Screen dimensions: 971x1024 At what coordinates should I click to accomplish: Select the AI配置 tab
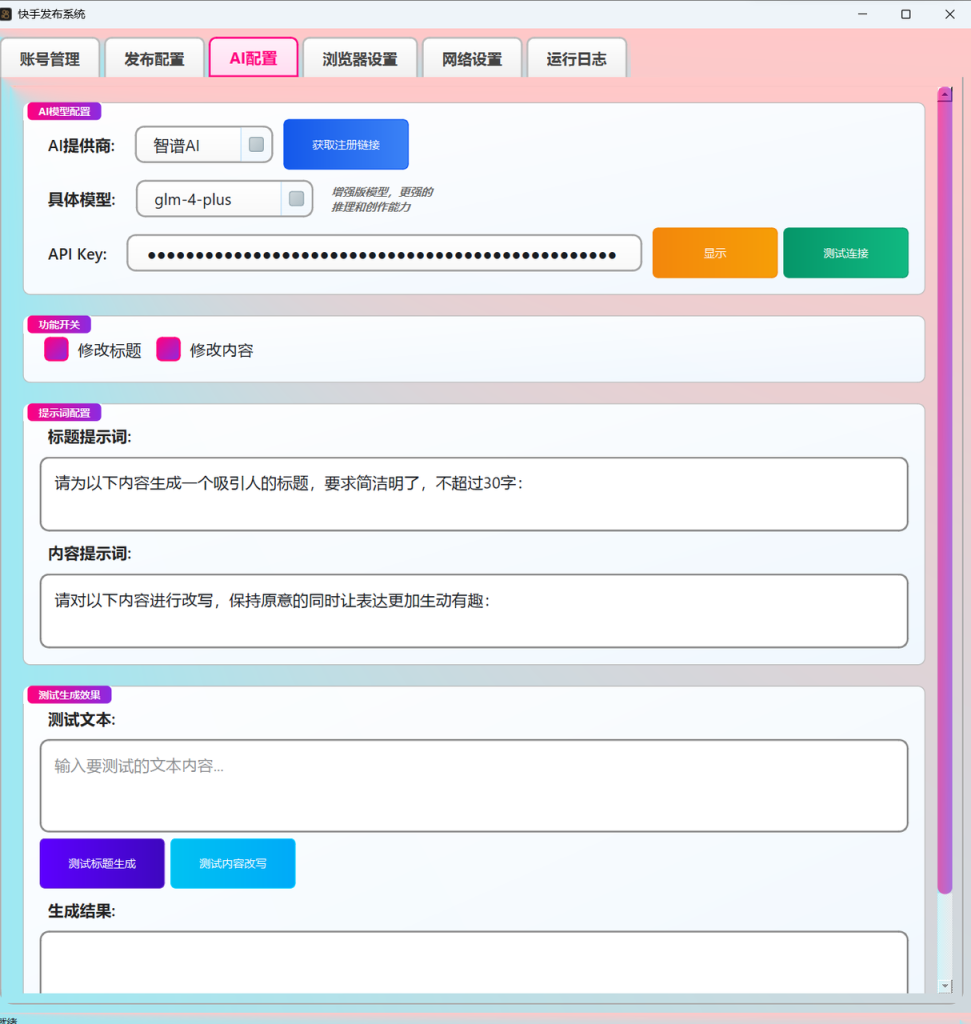pyautogui.click(x=253, y=58)
